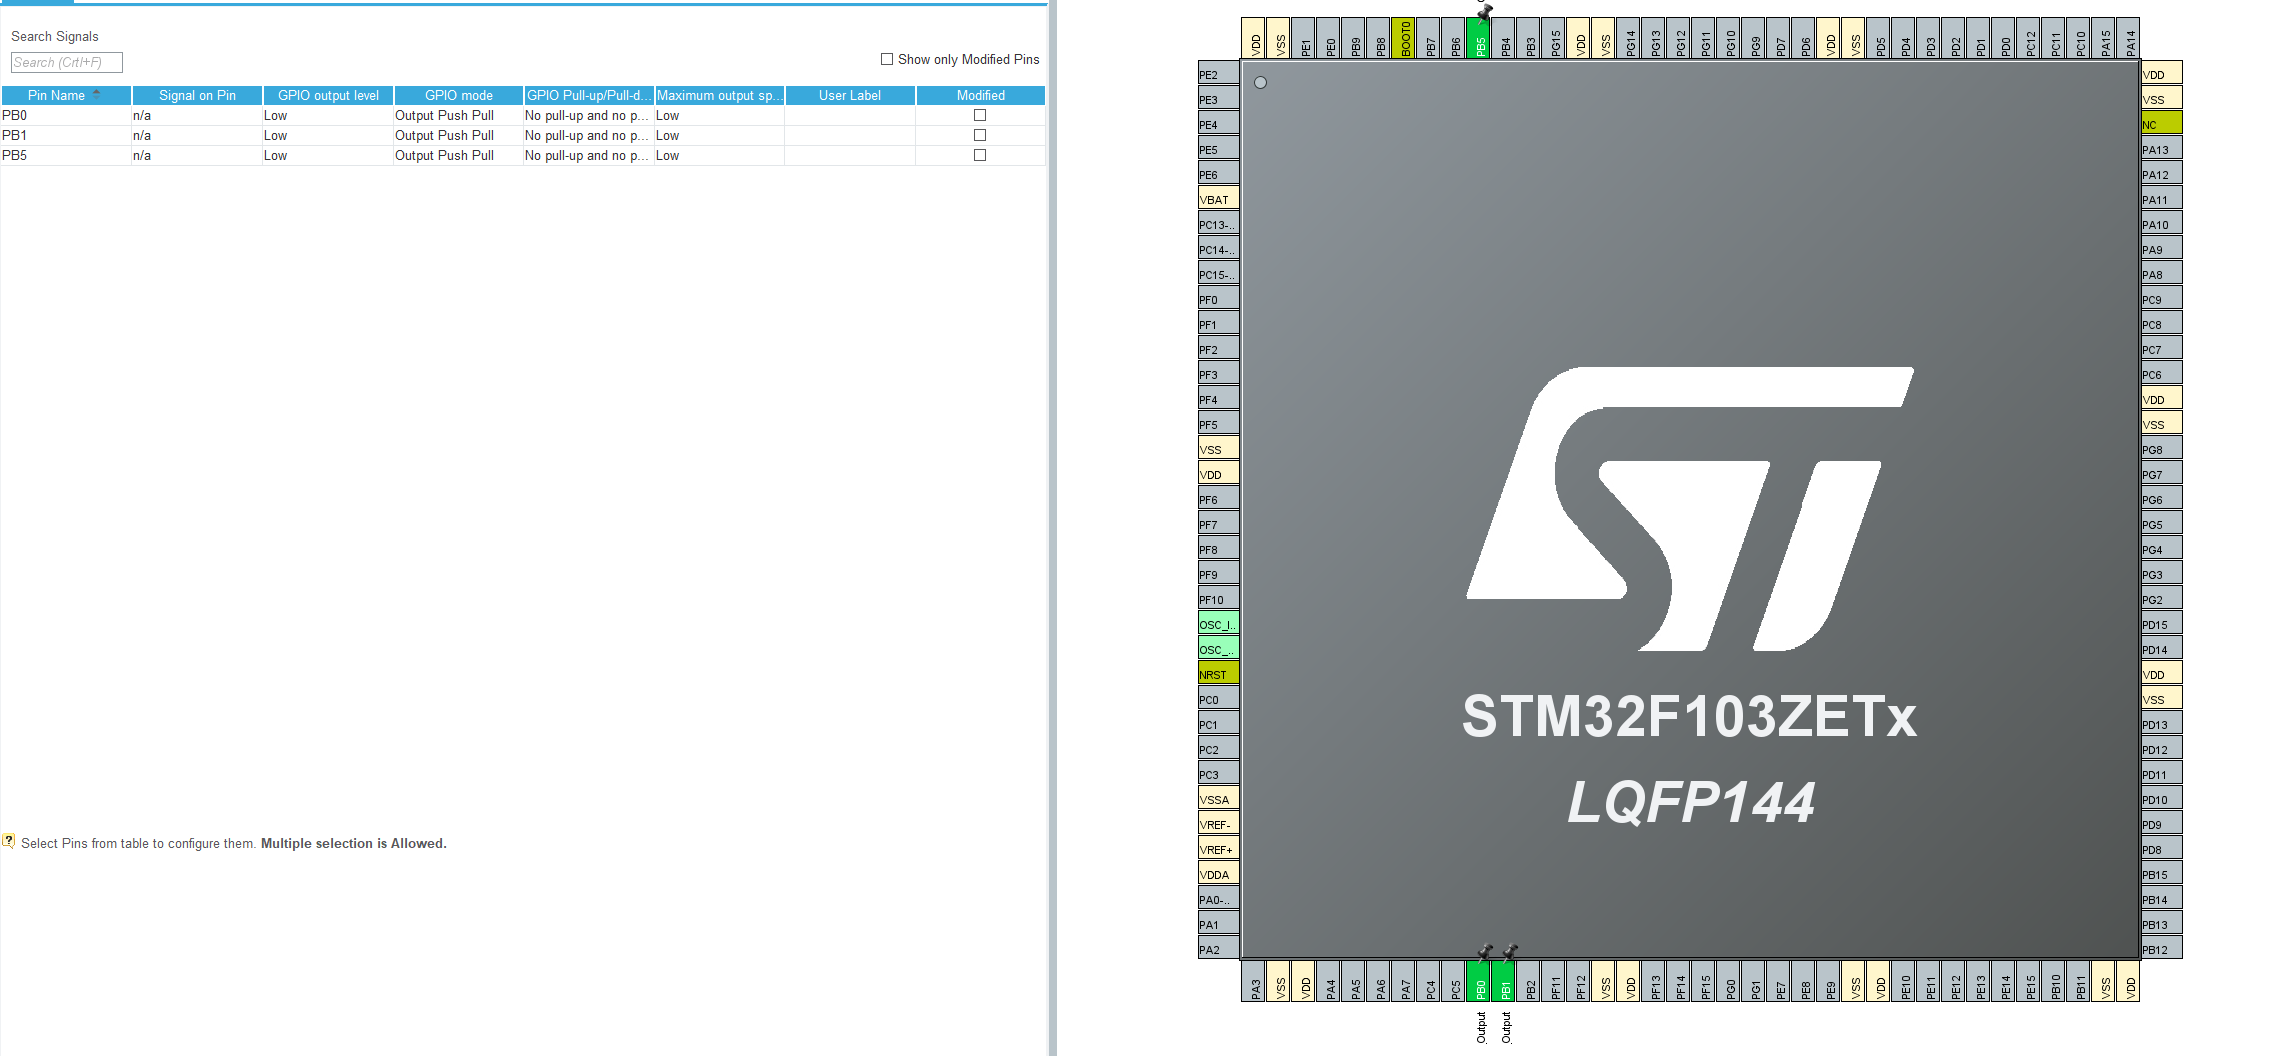Click the Search Signals input field
2283x1056 pixels.
(66, 62)
